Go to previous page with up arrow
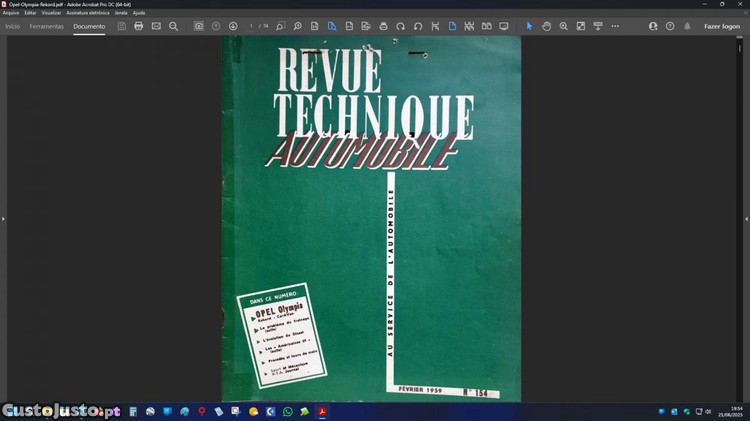The image size is (750, 421). click(216, 26)
